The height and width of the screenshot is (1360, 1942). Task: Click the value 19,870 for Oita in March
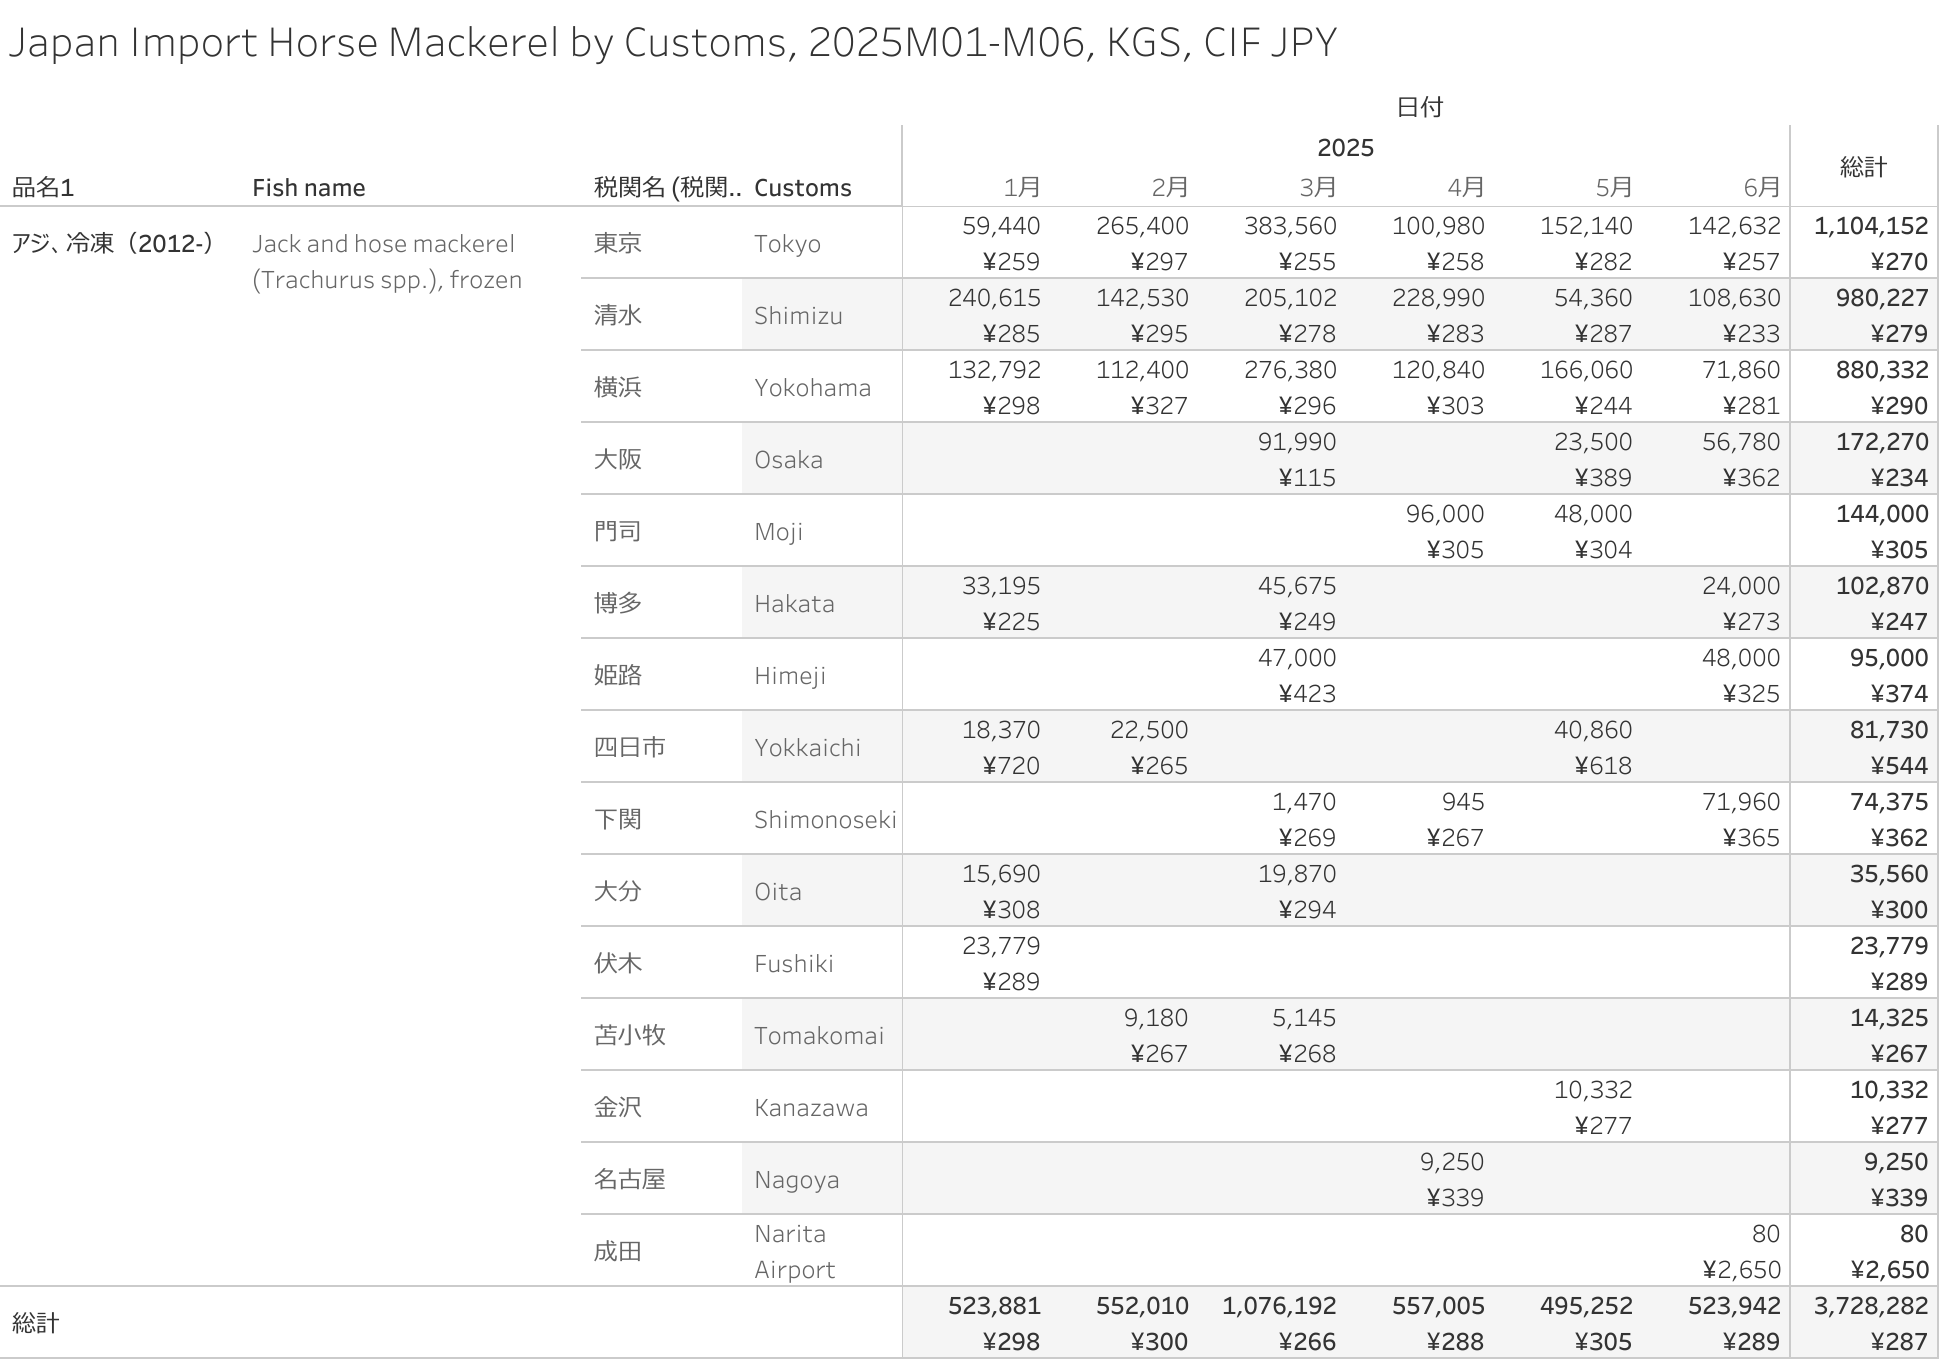(x=1297, y=874)
